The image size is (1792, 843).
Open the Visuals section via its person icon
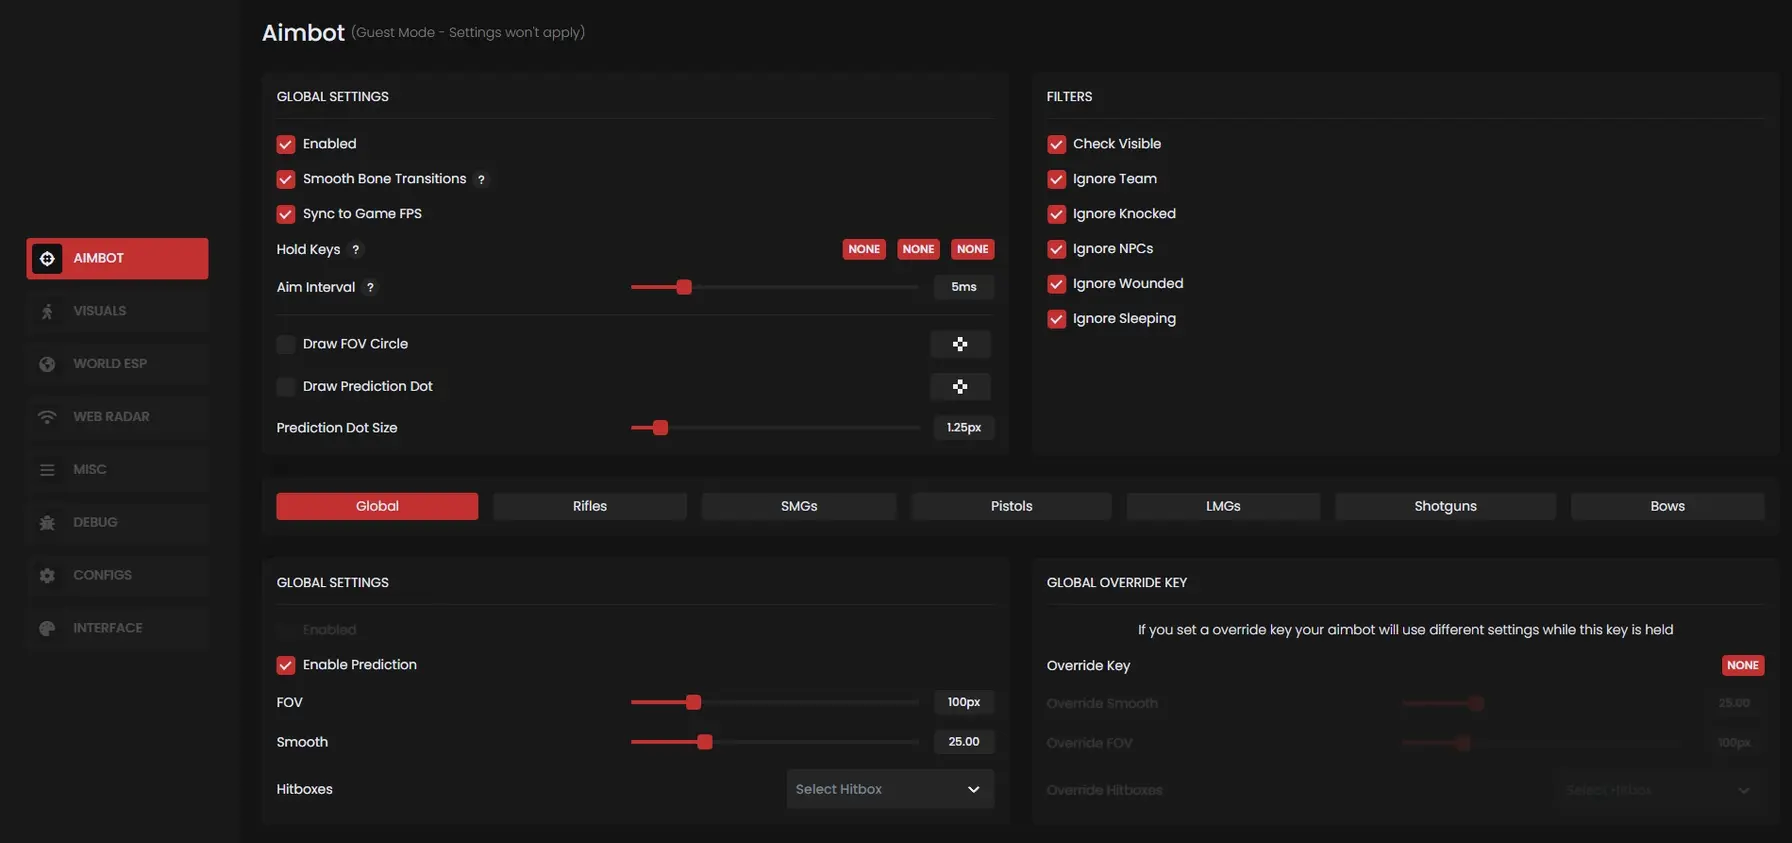47,311
